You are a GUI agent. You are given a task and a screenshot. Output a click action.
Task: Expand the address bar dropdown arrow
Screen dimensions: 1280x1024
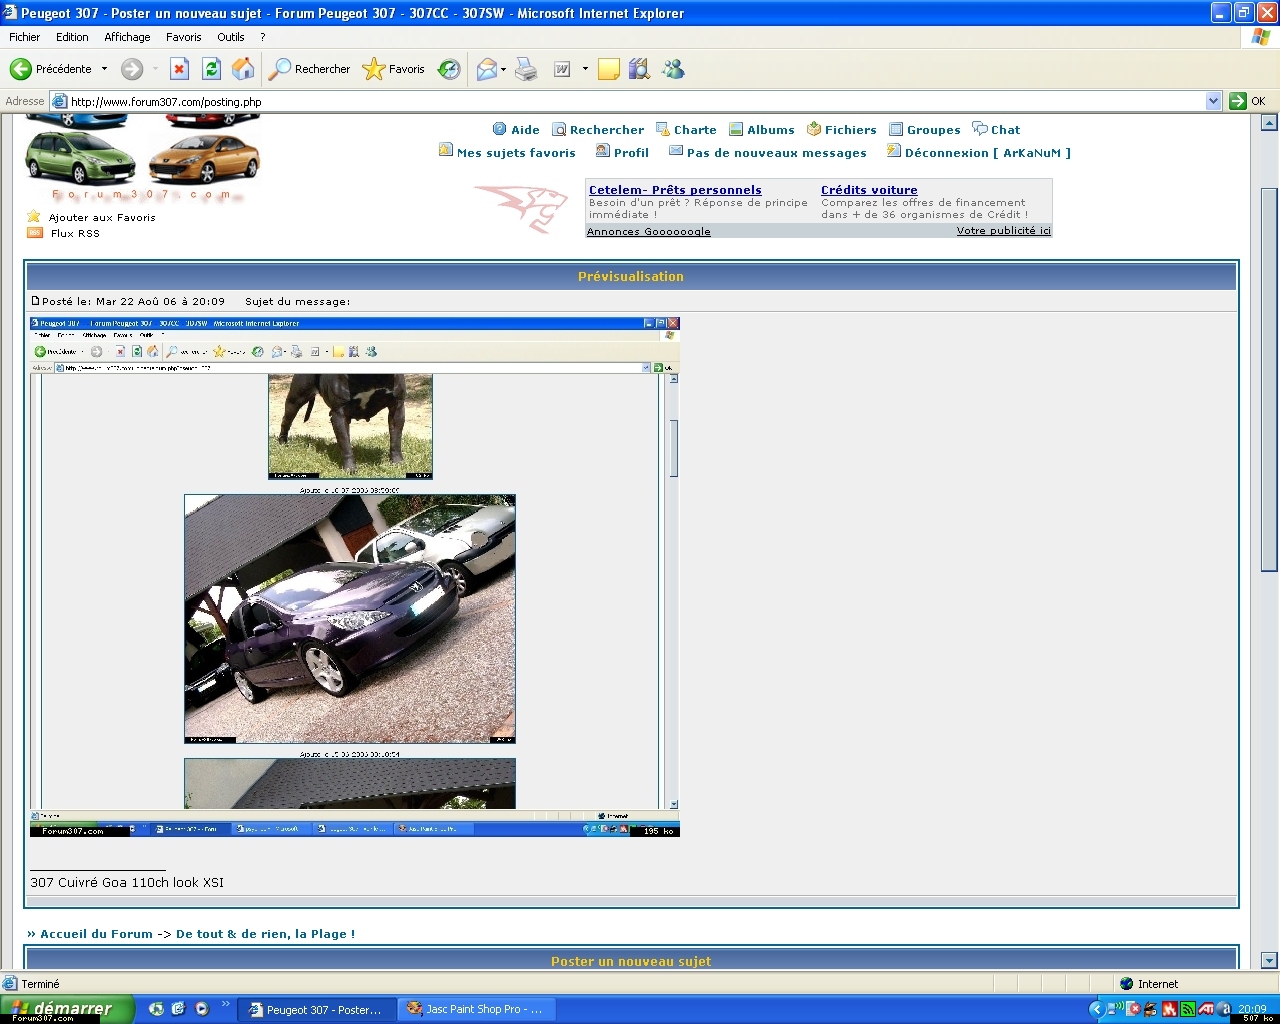tap(1213, 101)
